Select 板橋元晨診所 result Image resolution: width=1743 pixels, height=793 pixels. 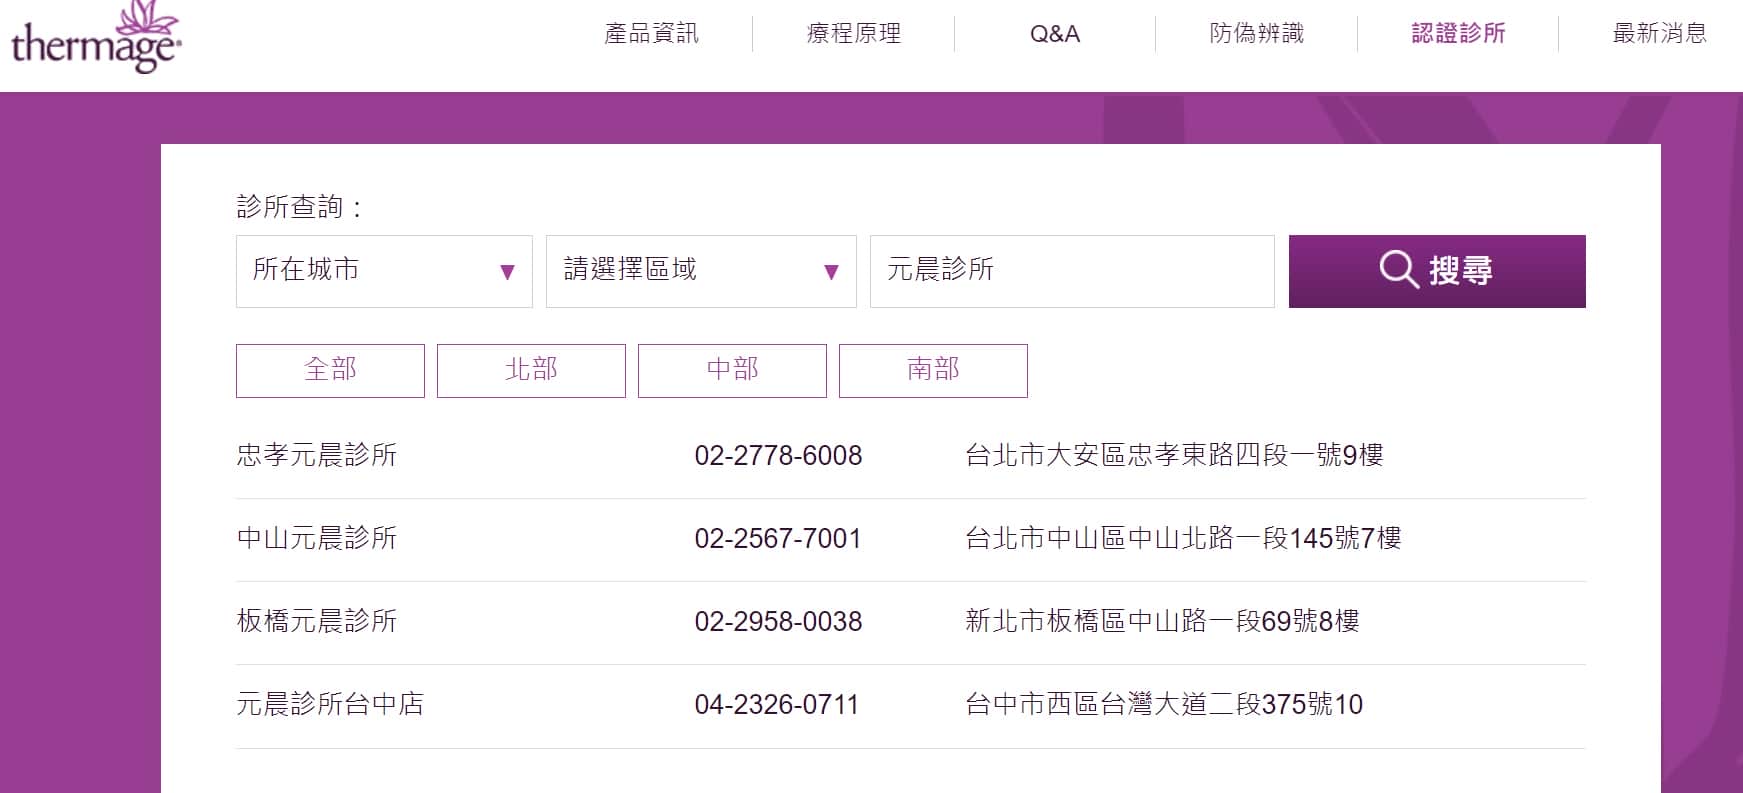(317, 621)
